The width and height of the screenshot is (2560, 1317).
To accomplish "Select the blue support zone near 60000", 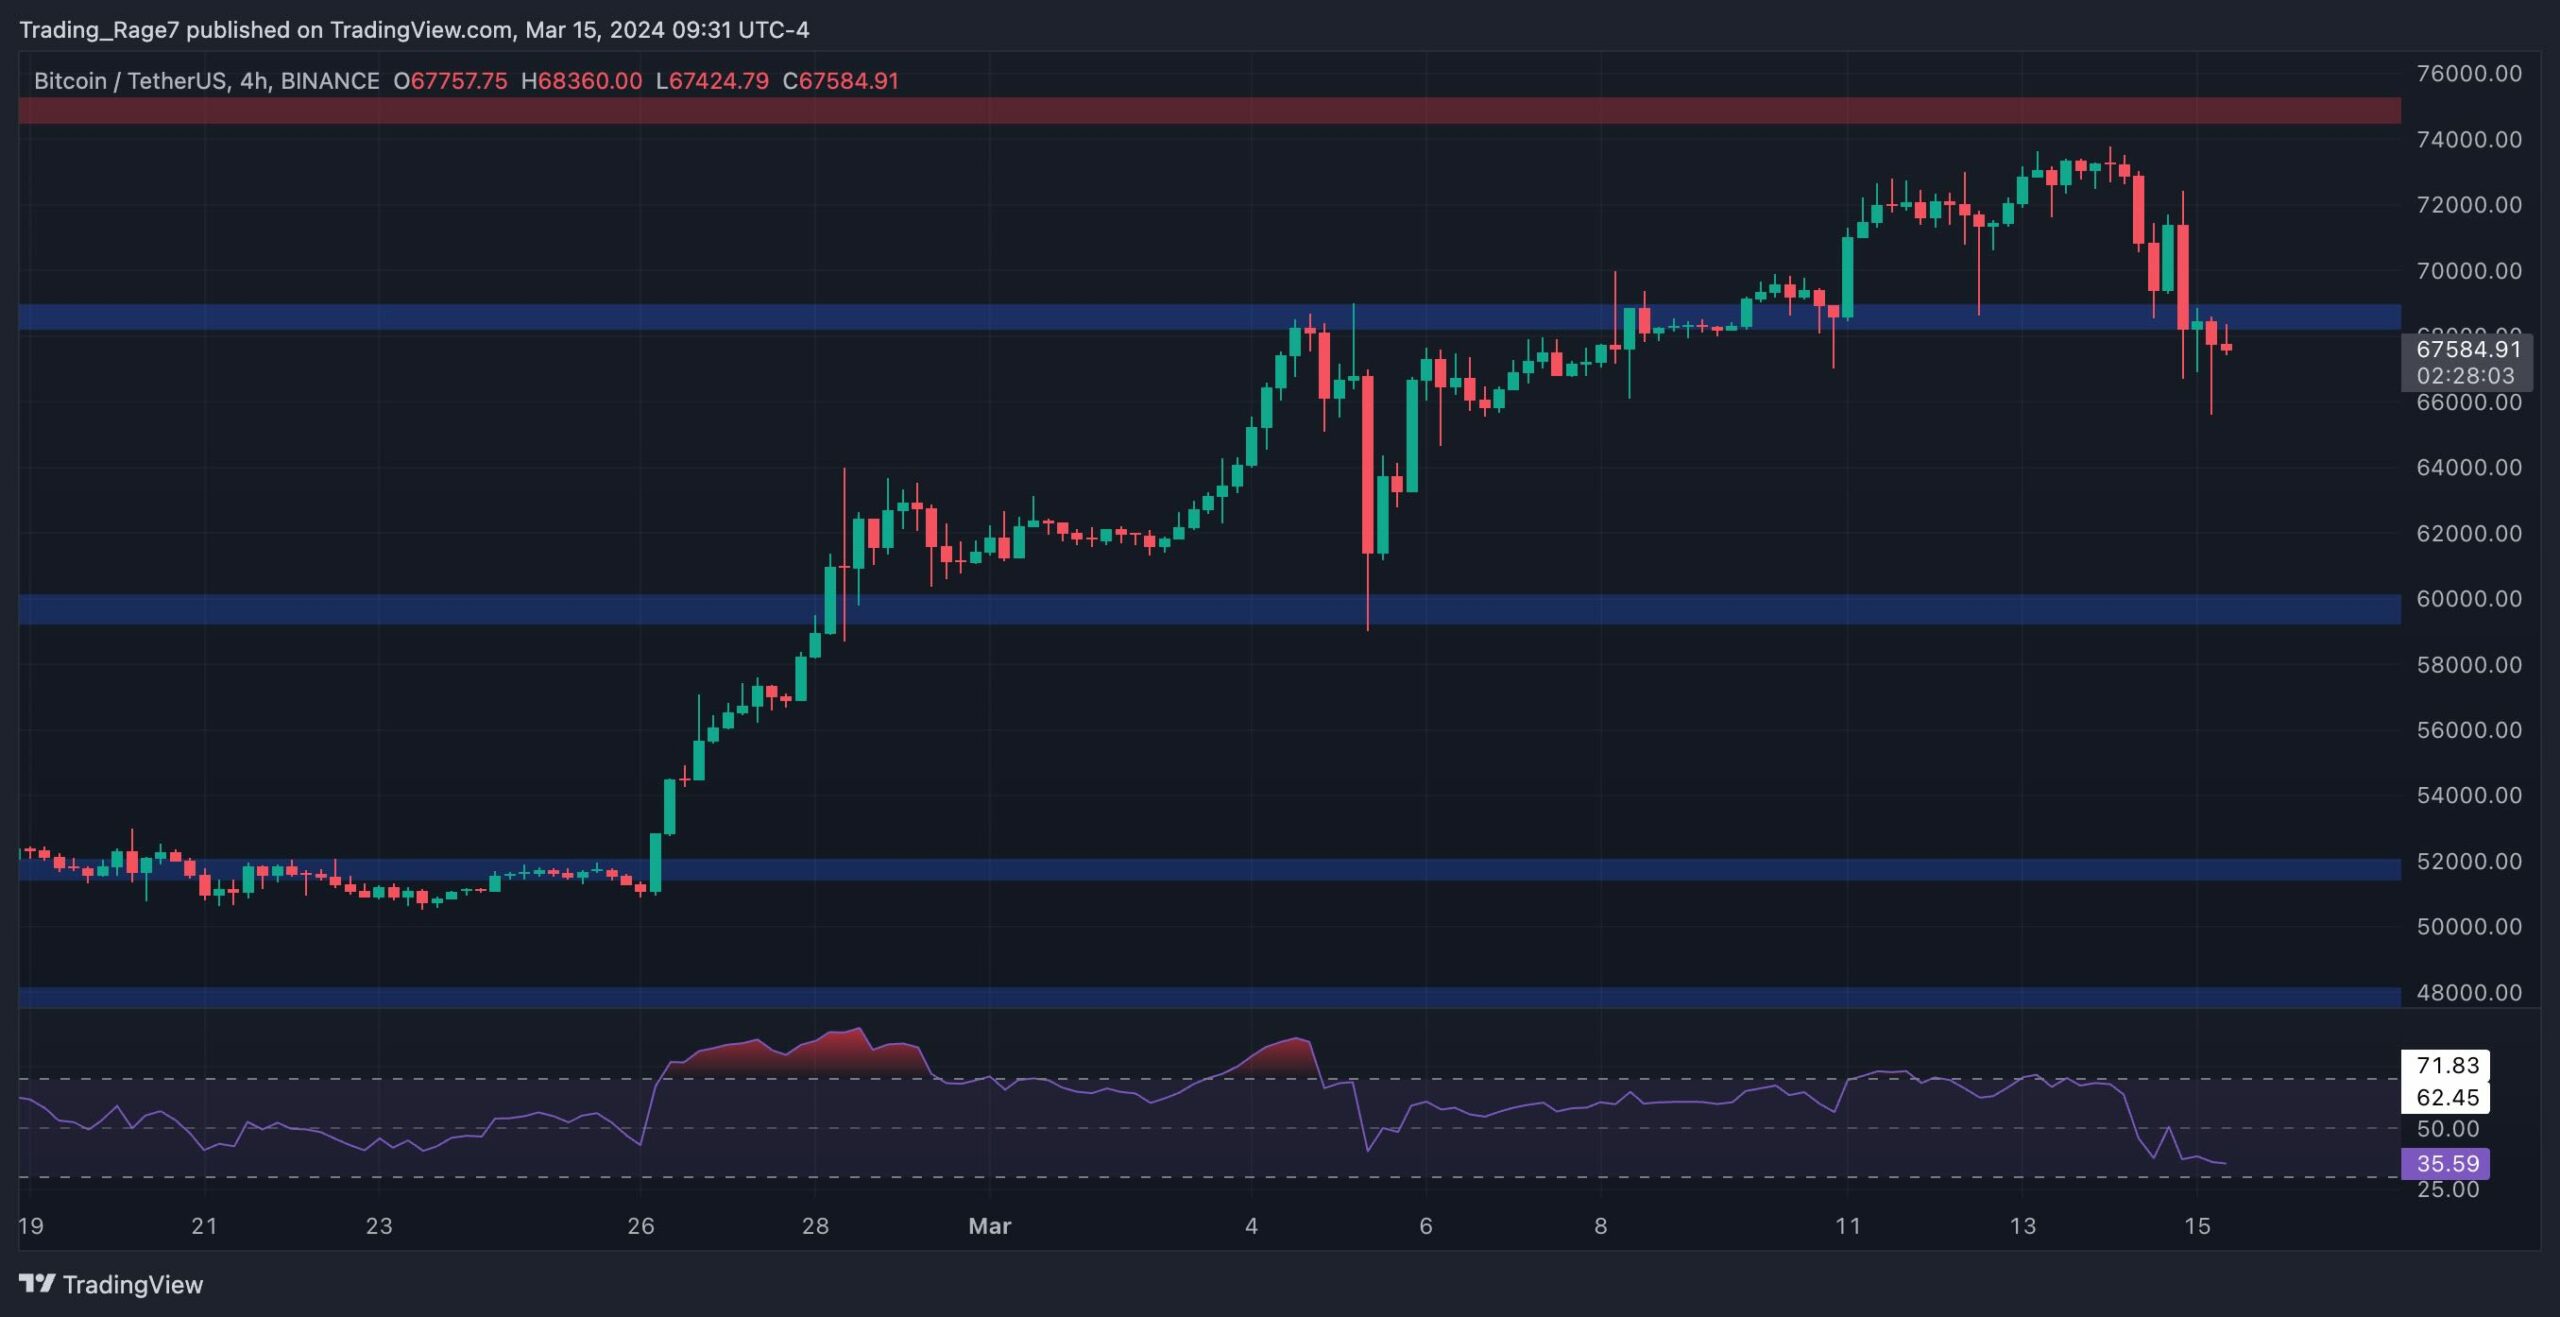I will 1209,610.
